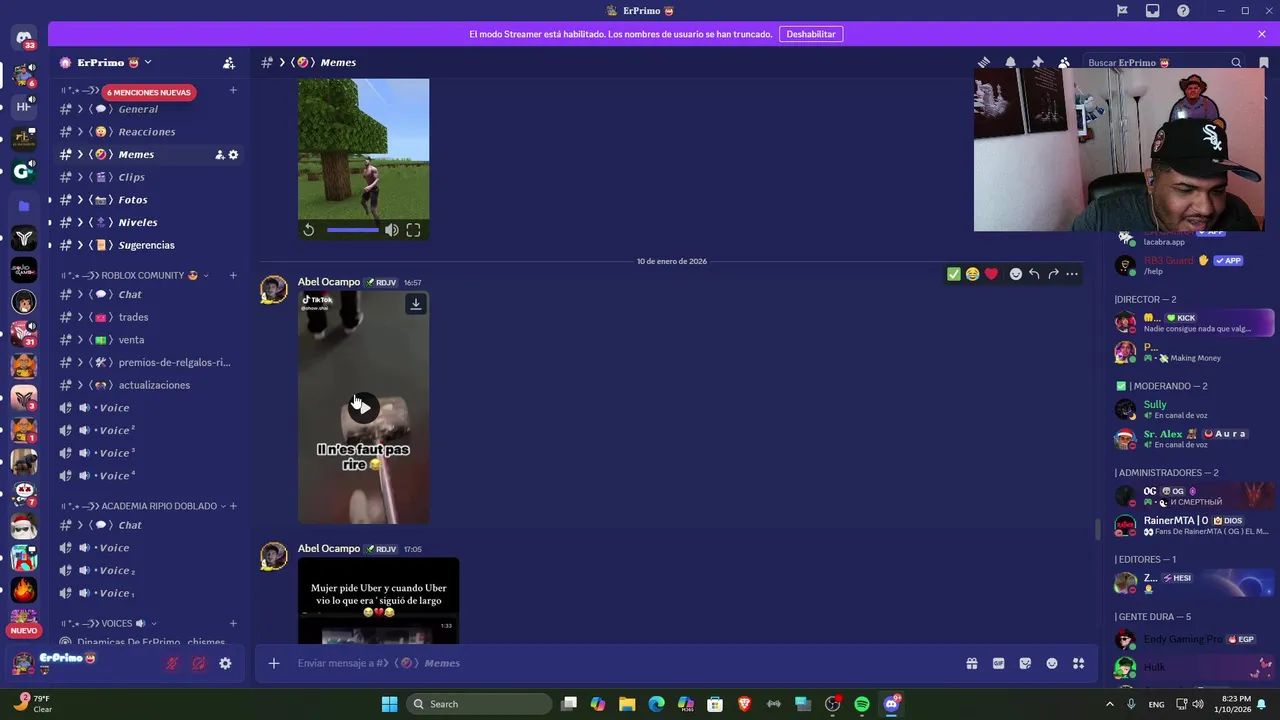React with the green check mark emoji

(x=953, y=274)
